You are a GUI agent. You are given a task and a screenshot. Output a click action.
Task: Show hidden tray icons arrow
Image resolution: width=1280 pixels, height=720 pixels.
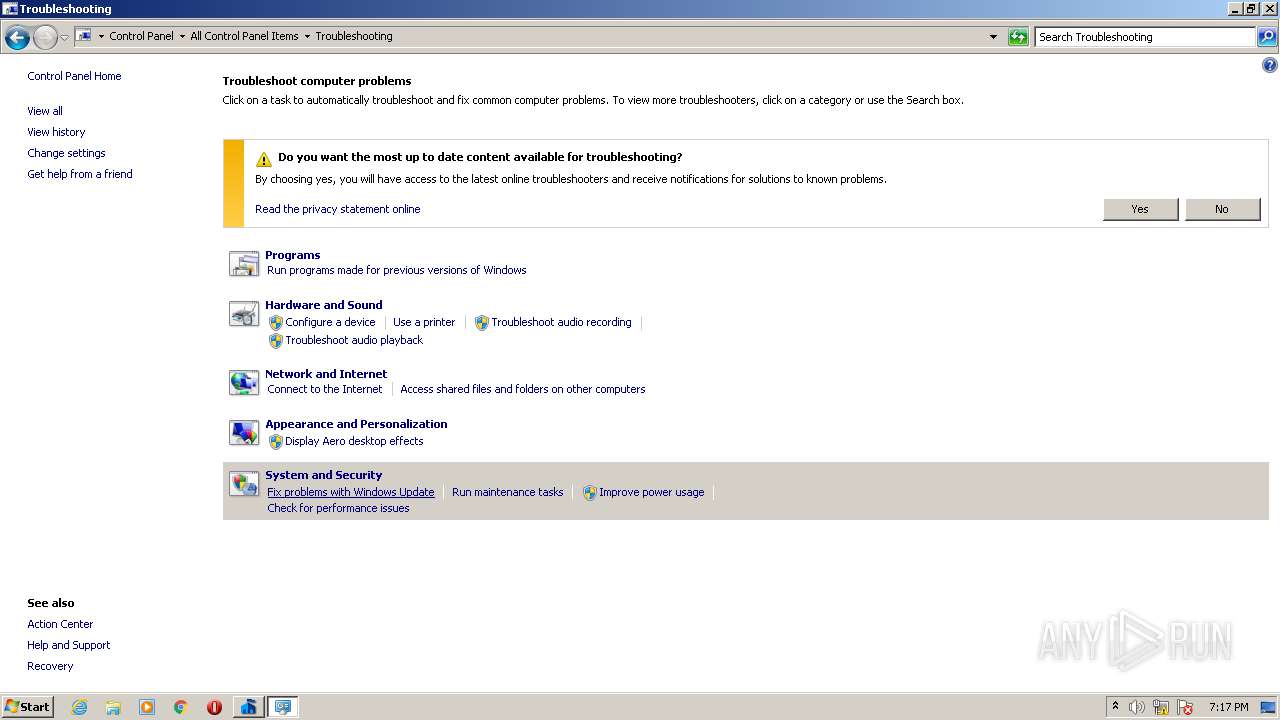(x=1115, y=707)
